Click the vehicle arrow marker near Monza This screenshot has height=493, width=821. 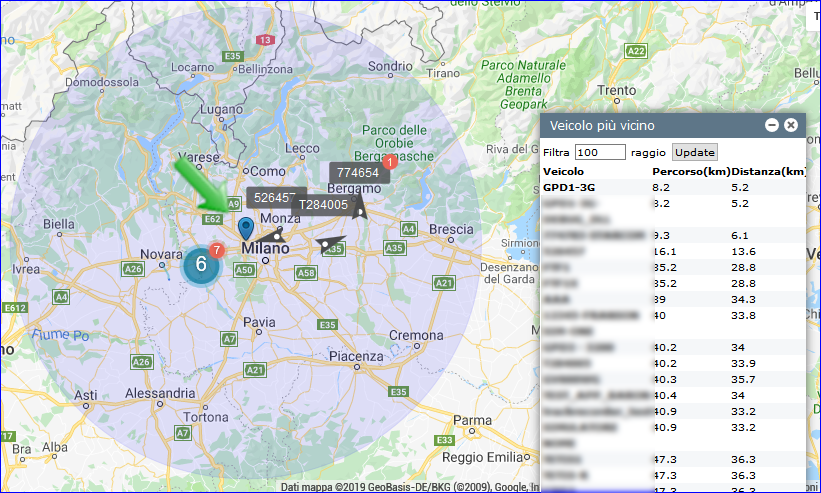click(x=276, y=233)
